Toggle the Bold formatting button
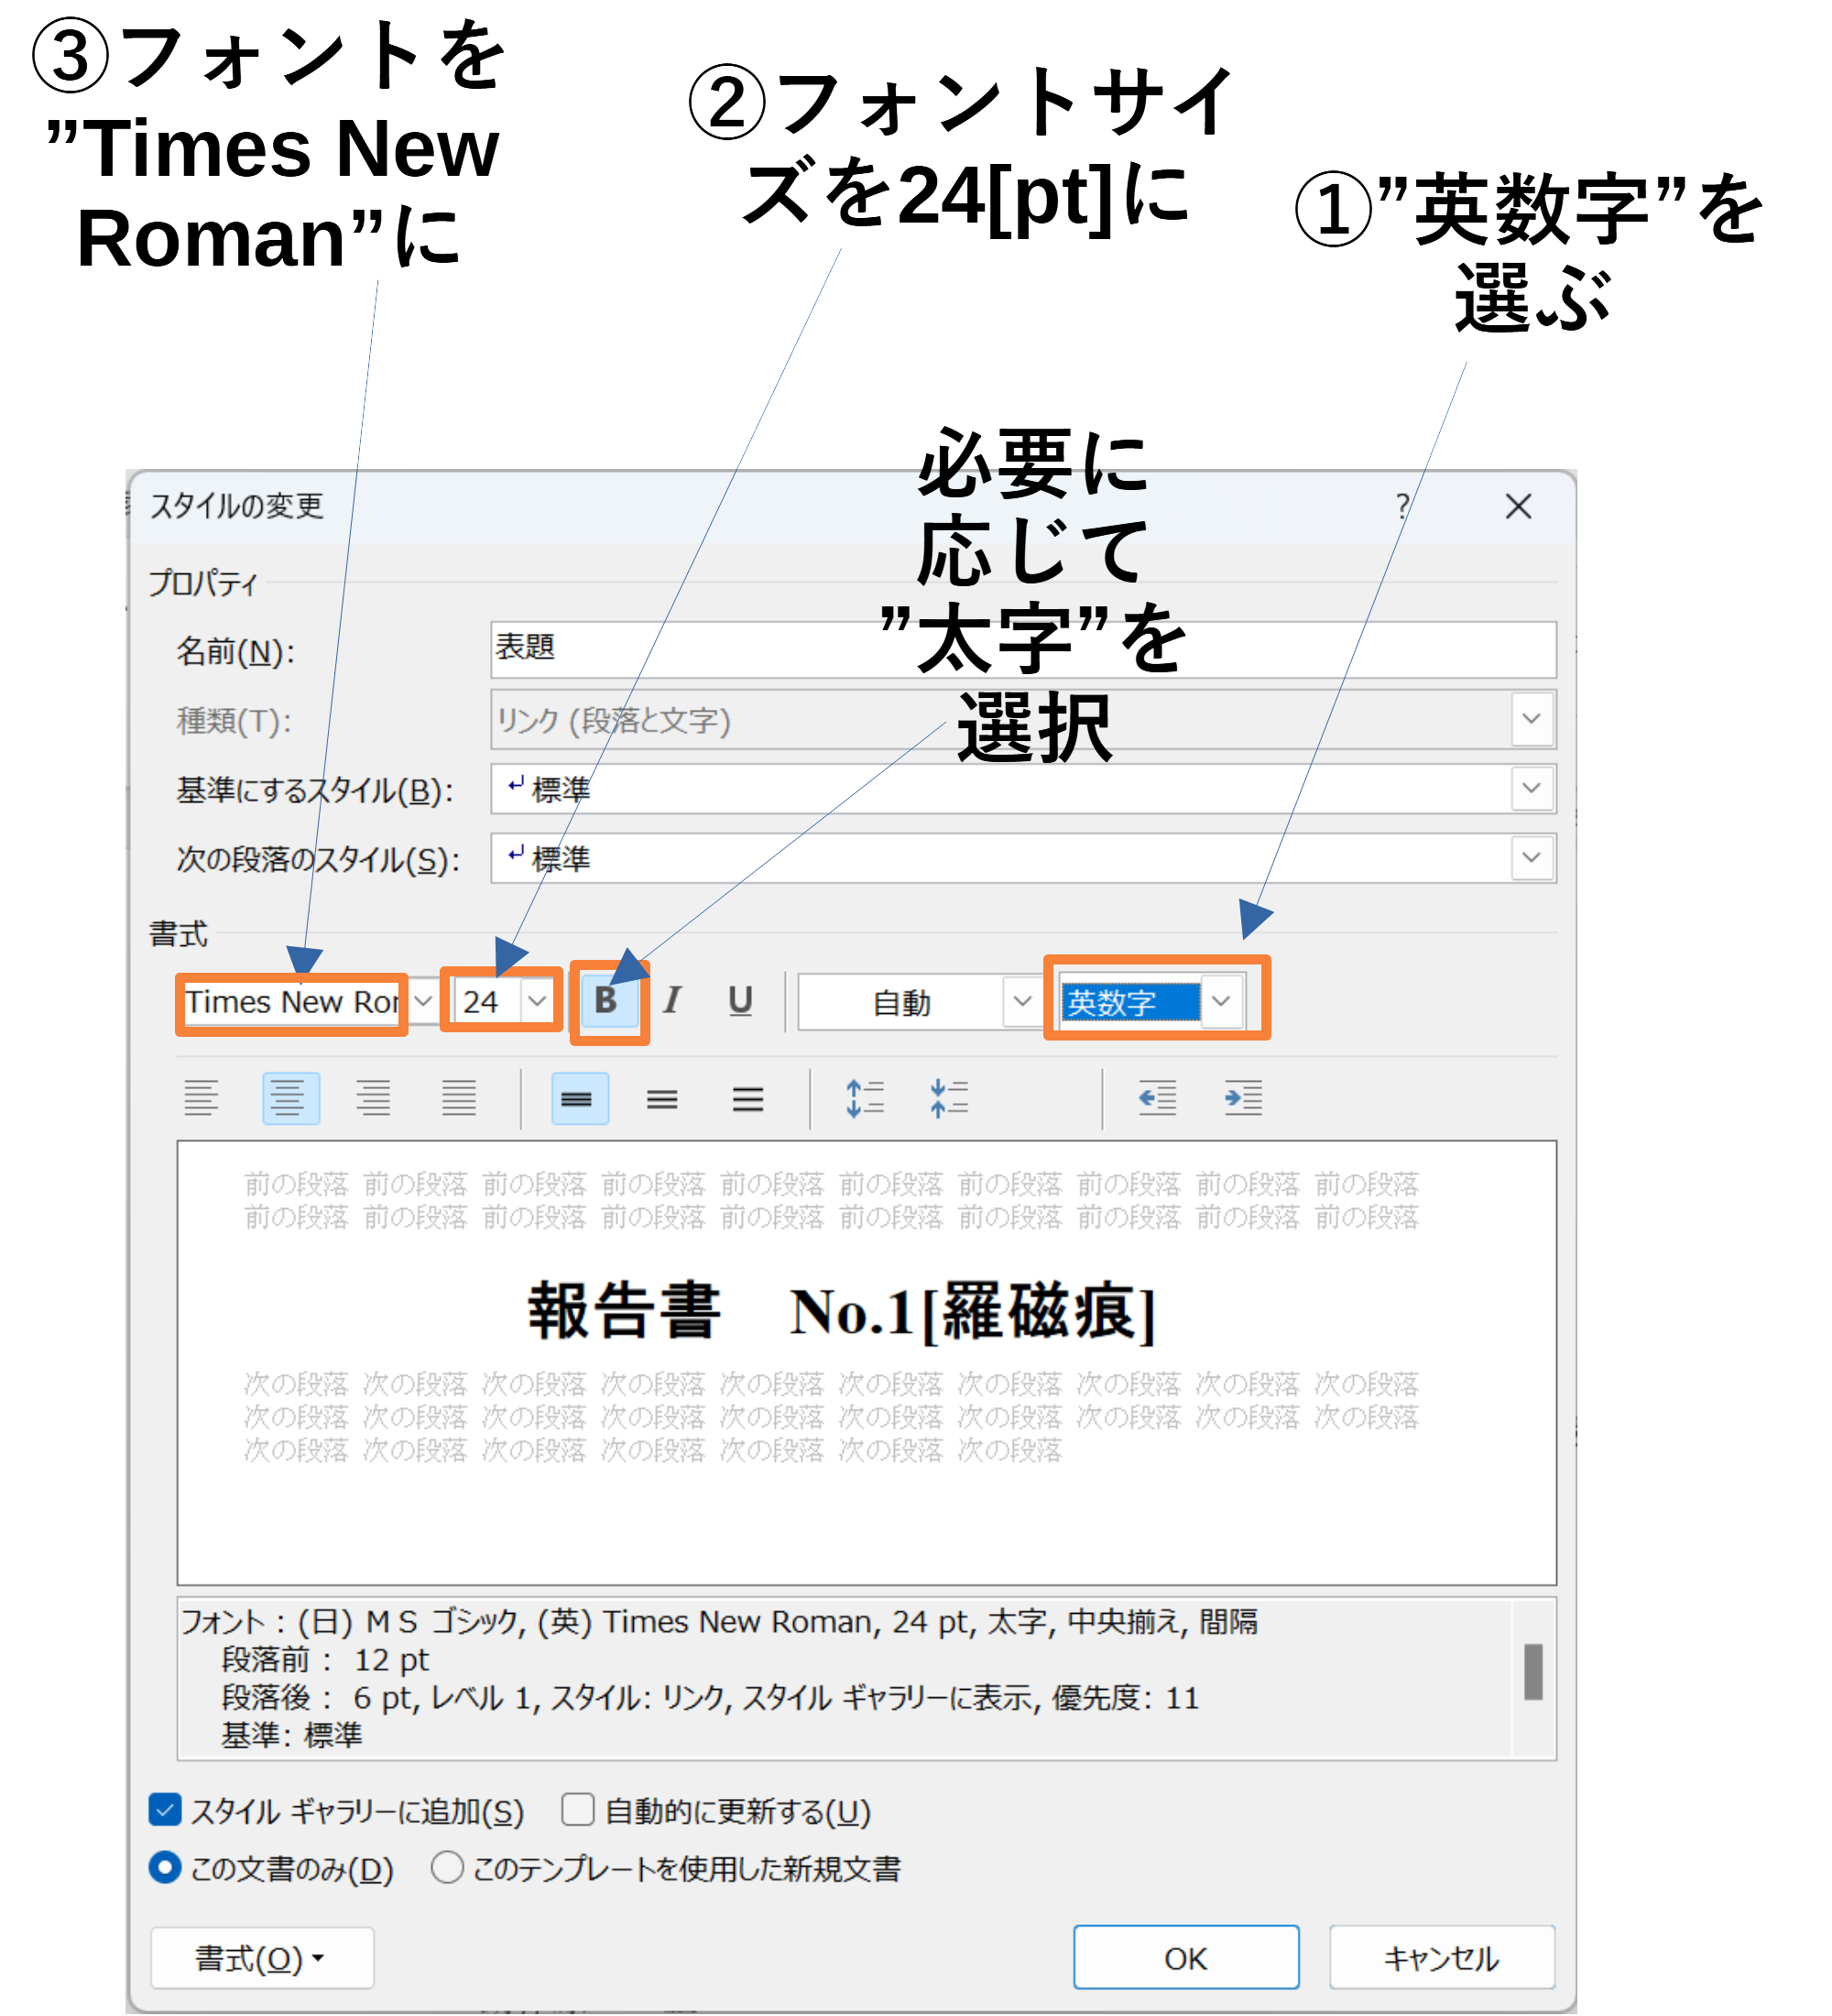The height and width of the screenshot is (2016, 1832). (607, 1001)
